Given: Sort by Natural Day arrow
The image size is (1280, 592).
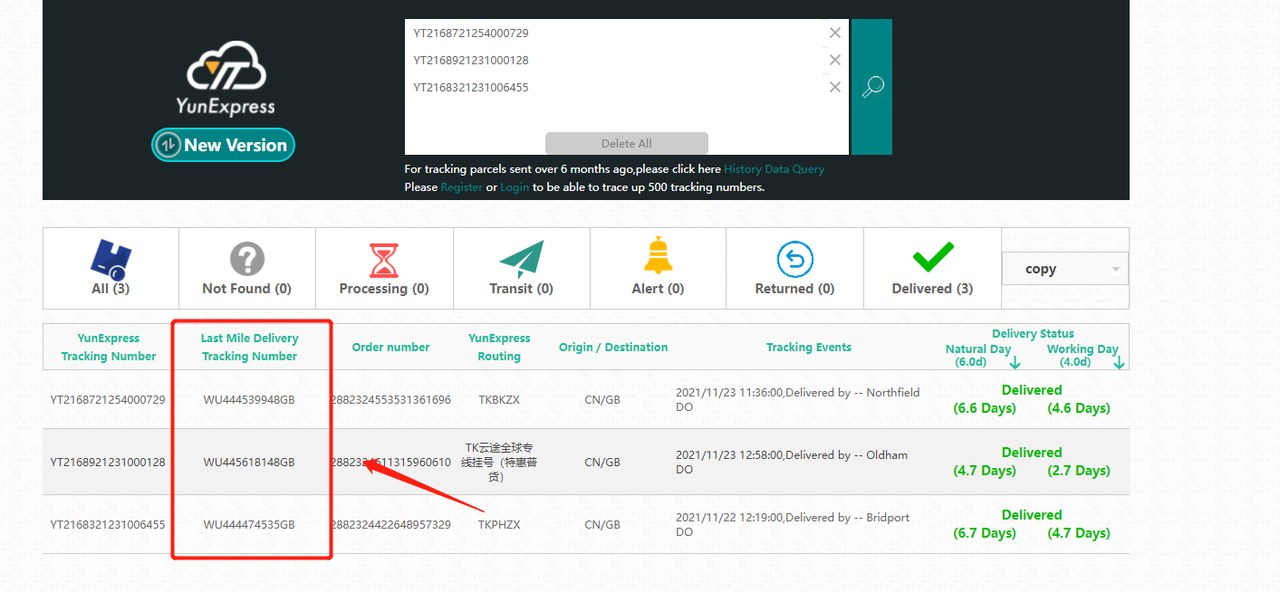Looking at the screenshot, I should tap(1015, 362).
